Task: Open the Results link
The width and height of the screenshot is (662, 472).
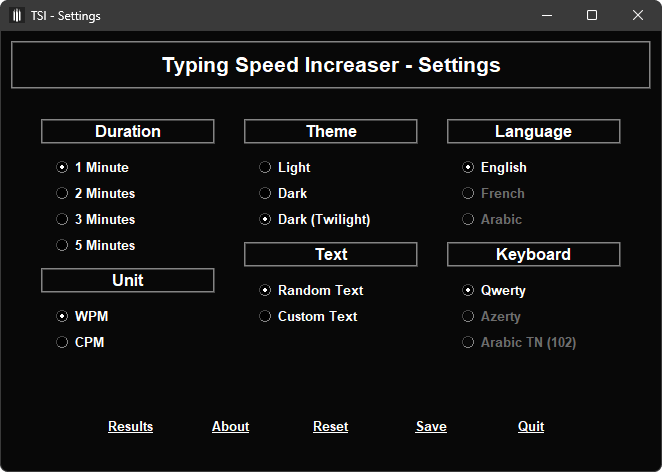Action: coord(130,427)
